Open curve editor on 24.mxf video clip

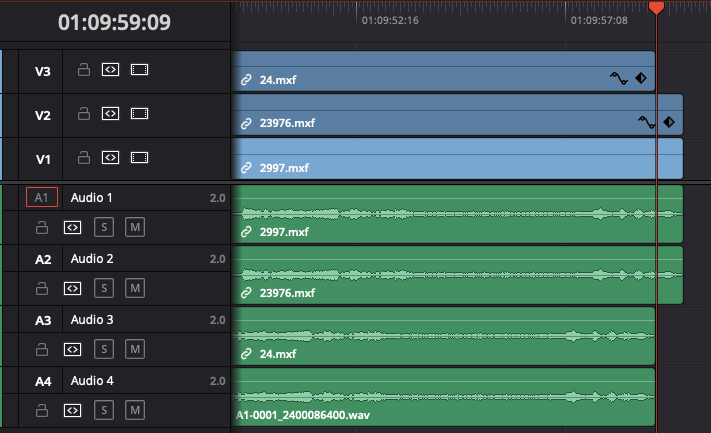(x=619, y=78)
